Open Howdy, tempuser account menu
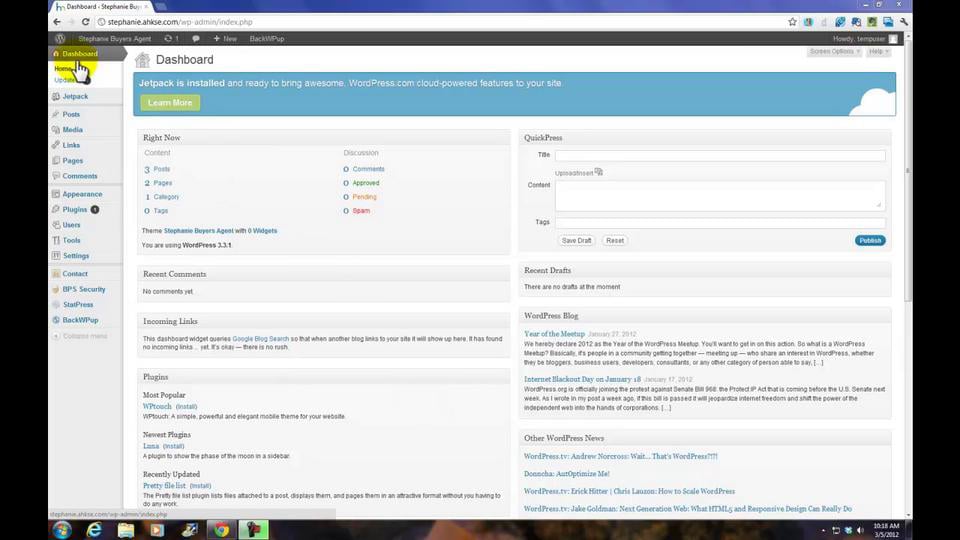 coord(864,39)
